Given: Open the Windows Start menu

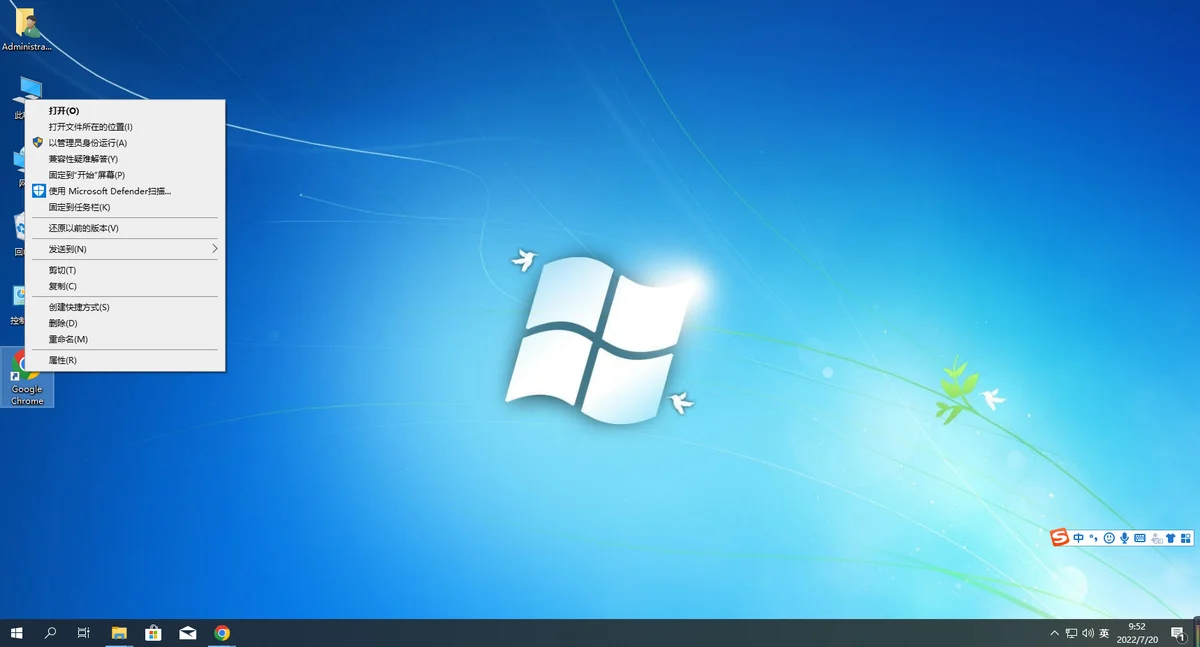Looking at the screenshot, I should (17, 633).
